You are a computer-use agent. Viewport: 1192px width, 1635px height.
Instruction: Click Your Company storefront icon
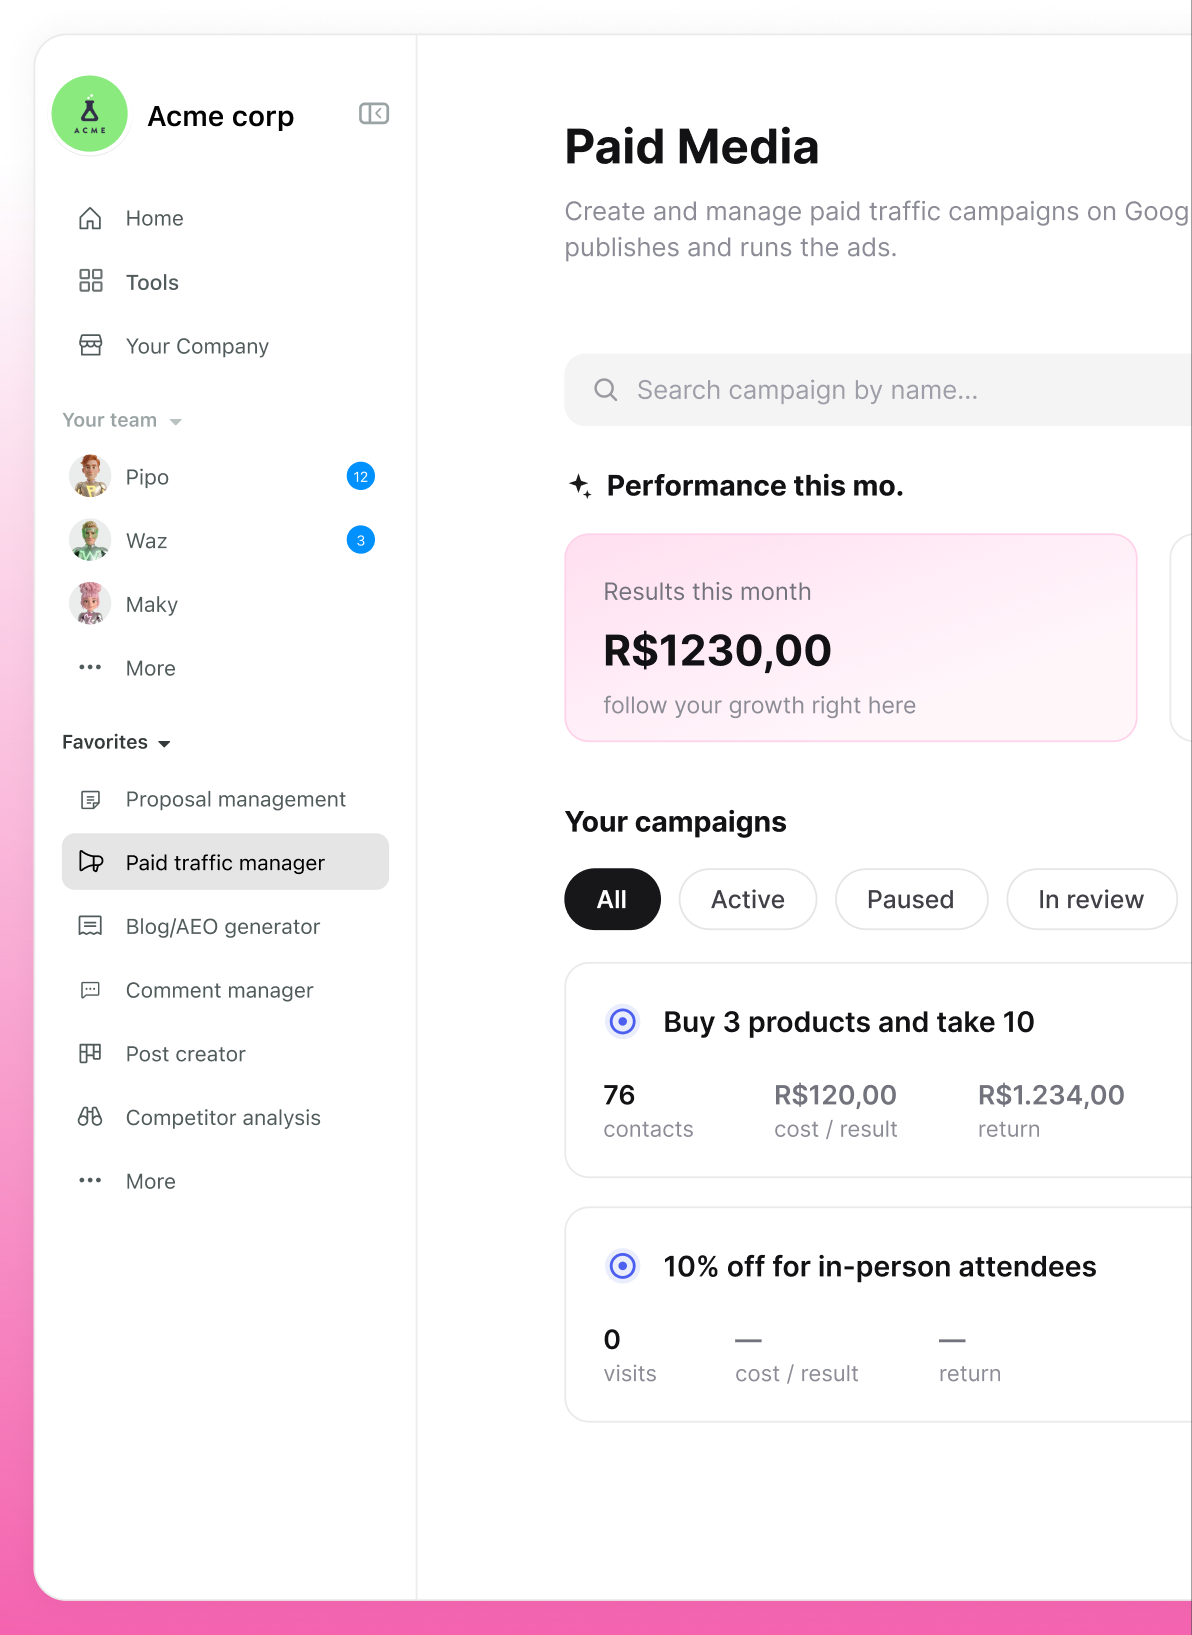(x=90, y=345)
